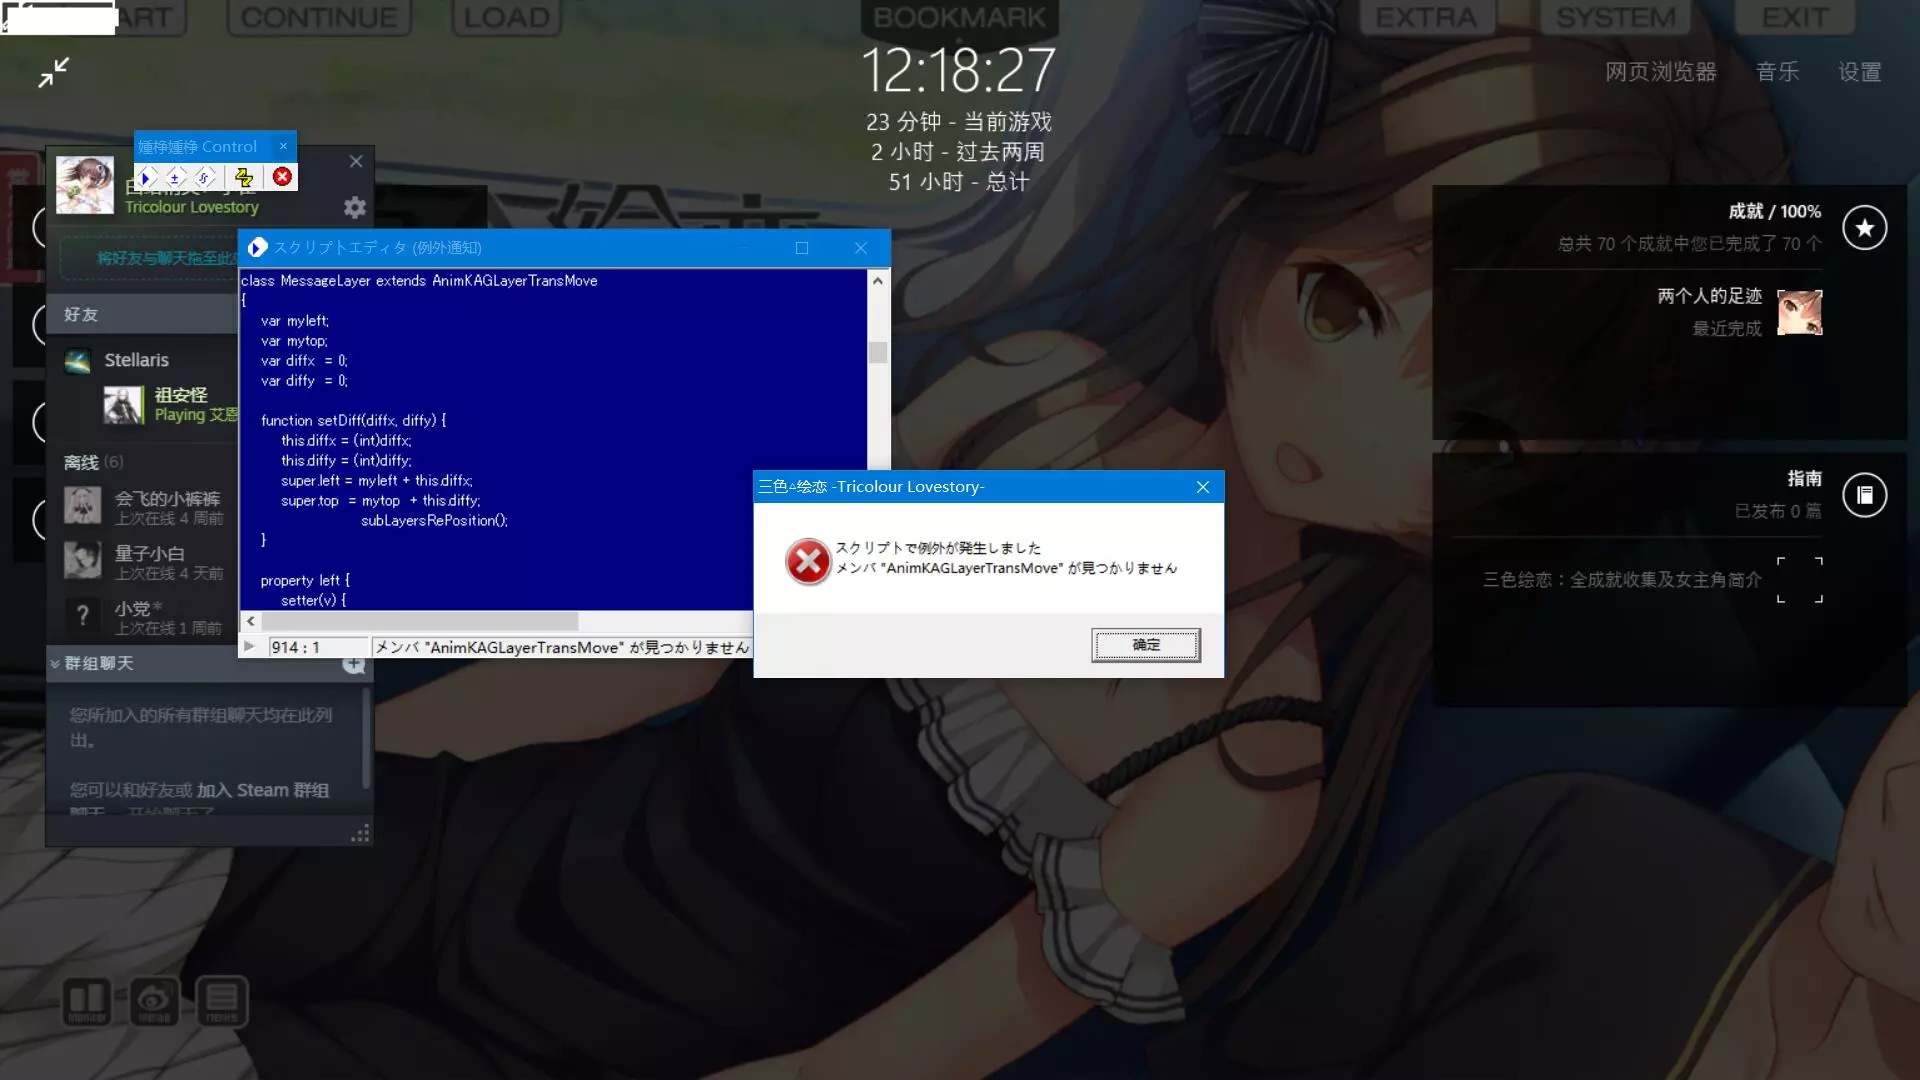The image size is (1920, 1080).
Task: Open the 音乐 music tab
Action: (x=1777, y=72)
